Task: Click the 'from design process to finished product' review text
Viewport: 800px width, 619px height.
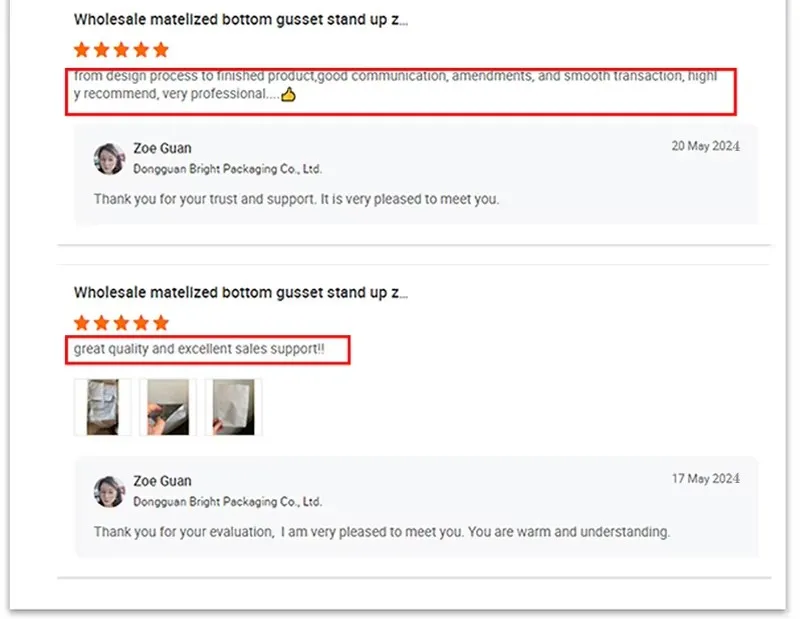Action: (x=395, y=85)
